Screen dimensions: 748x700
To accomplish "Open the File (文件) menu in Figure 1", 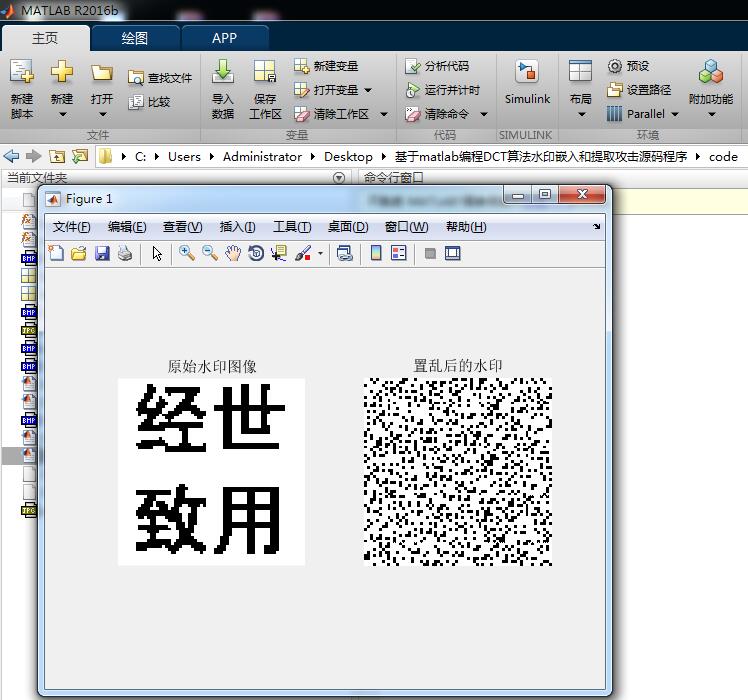I will (72, 227).
